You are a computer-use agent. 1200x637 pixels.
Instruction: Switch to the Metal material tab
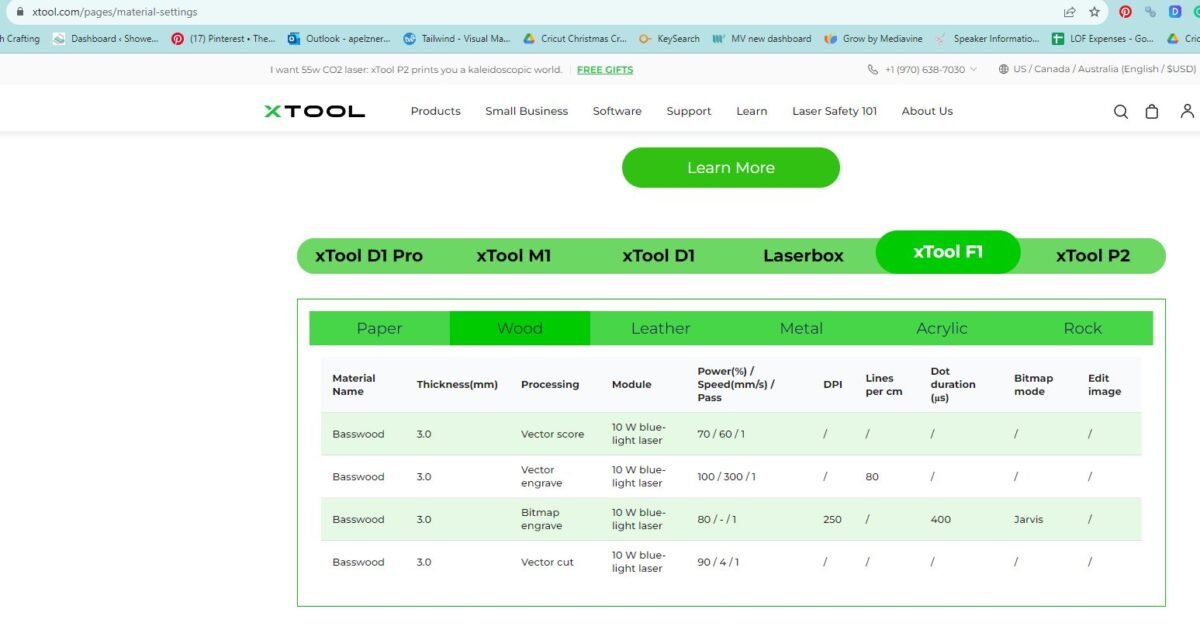click(801, 328)
